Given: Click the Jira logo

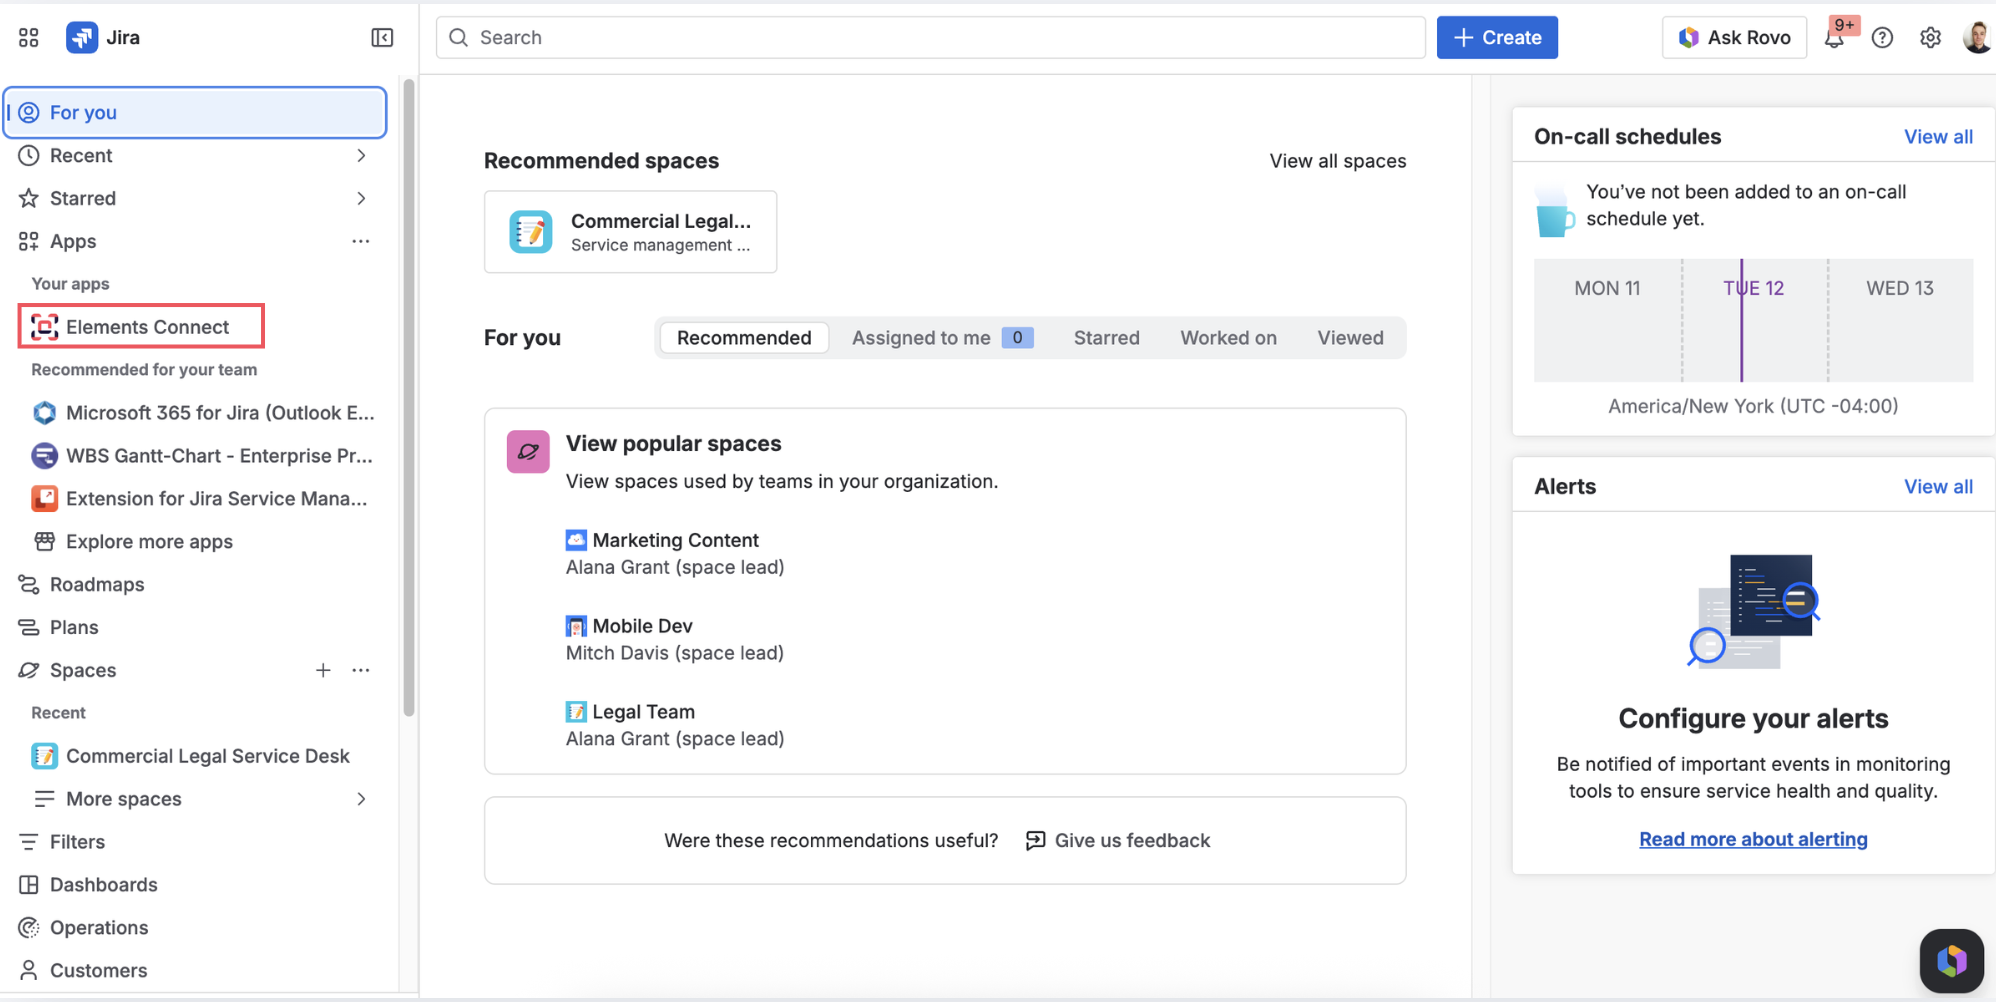Looking at the screenshot, I should (82, 38).
